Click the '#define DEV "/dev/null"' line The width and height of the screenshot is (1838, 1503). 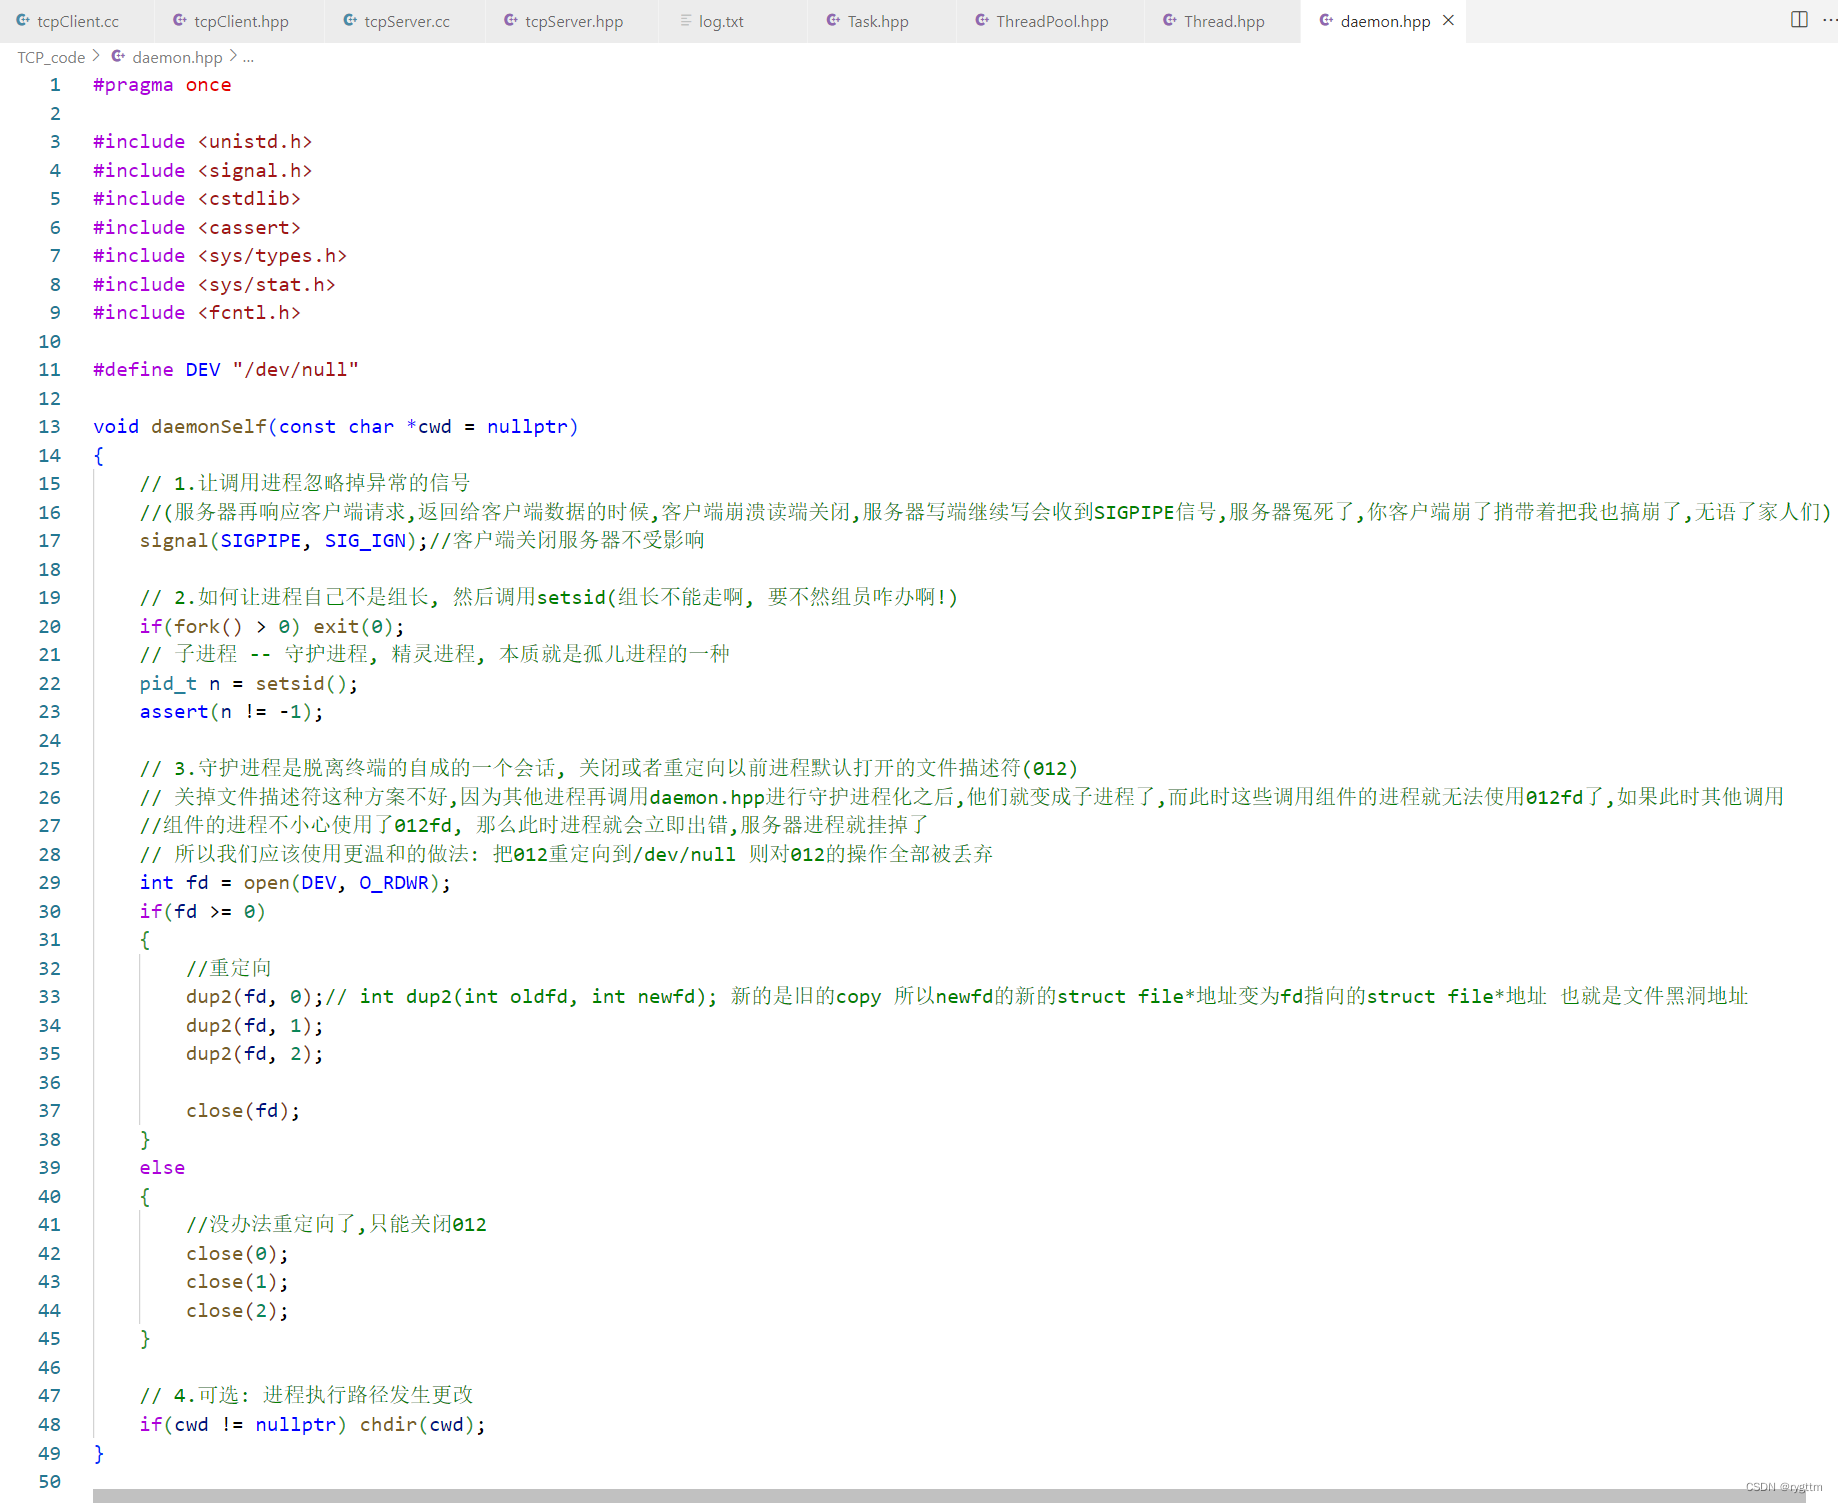click(x=226, y=370)
